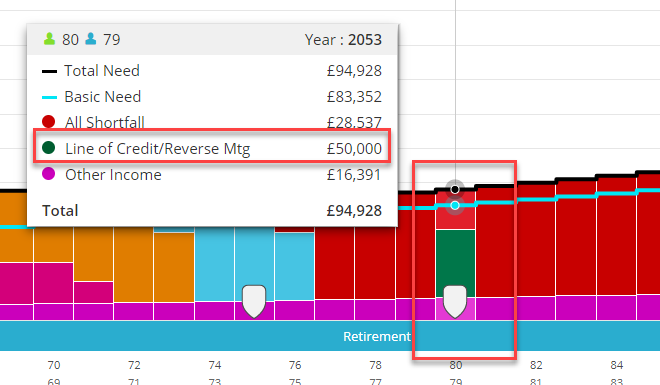The width and height of the screenshot is (660, 385).
Task: Click the 'Other Income' tooltip label
Action: (x=113, y=175)
